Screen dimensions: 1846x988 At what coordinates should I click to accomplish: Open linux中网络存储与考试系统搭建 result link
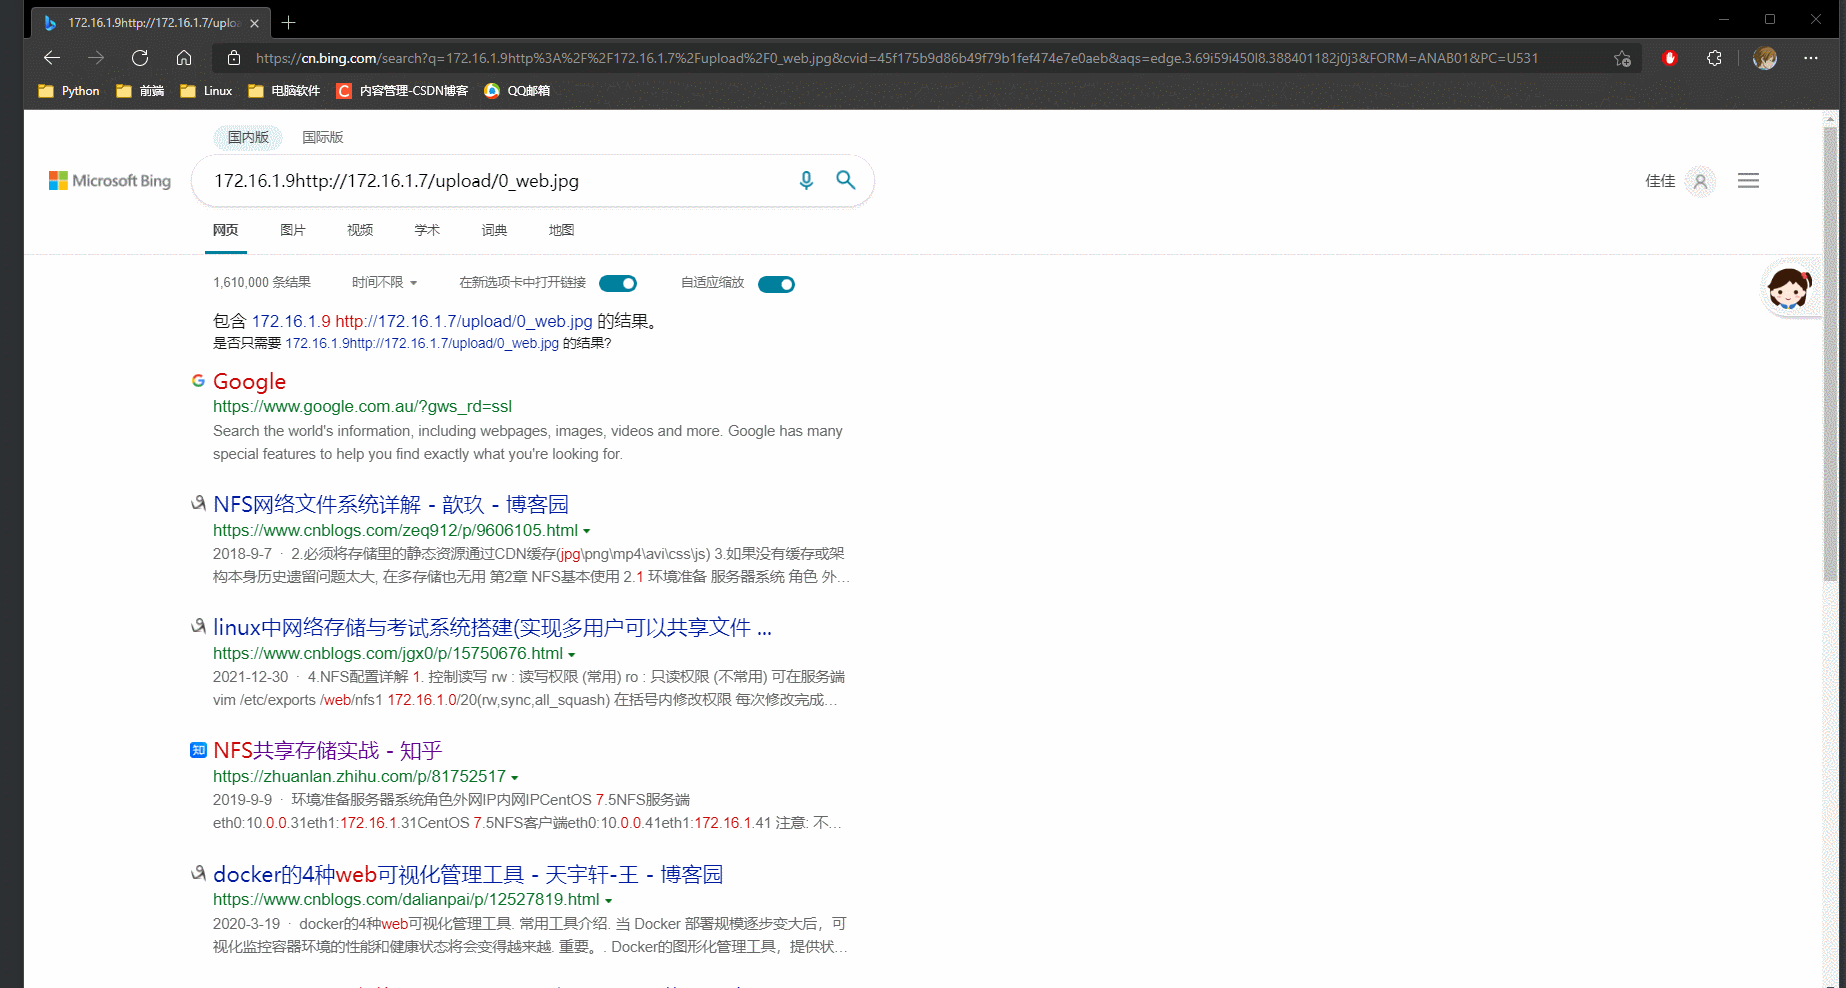coord(492,627)
